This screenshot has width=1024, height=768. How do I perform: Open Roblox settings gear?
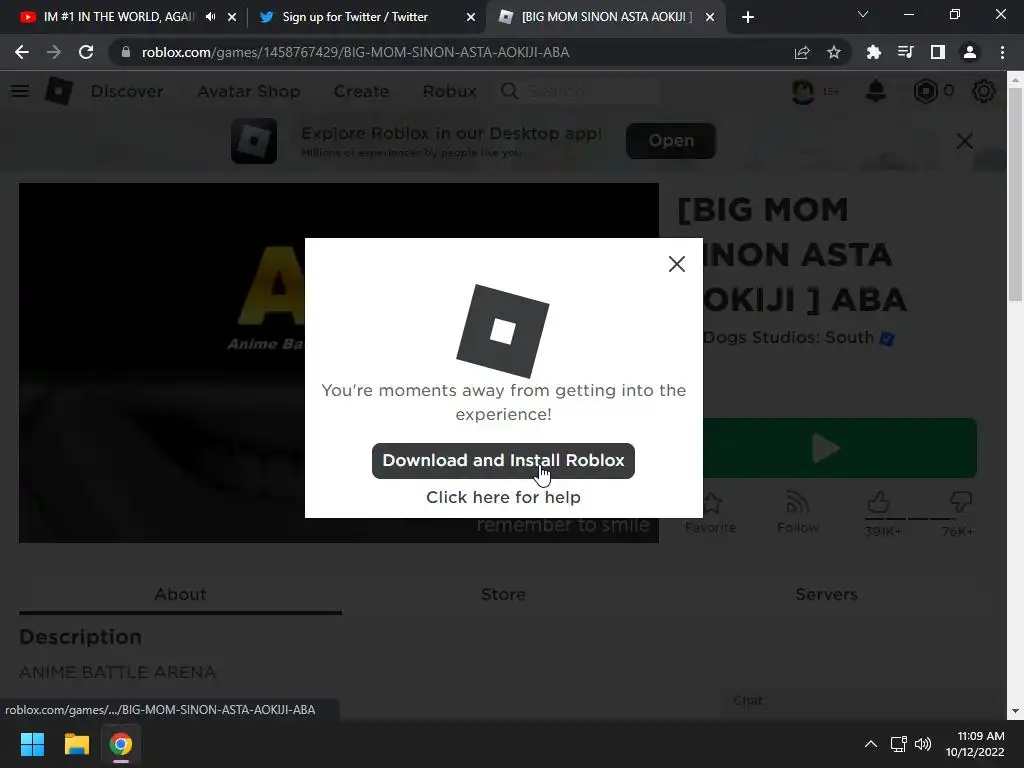pyautogui.click(x=984, y=91)
